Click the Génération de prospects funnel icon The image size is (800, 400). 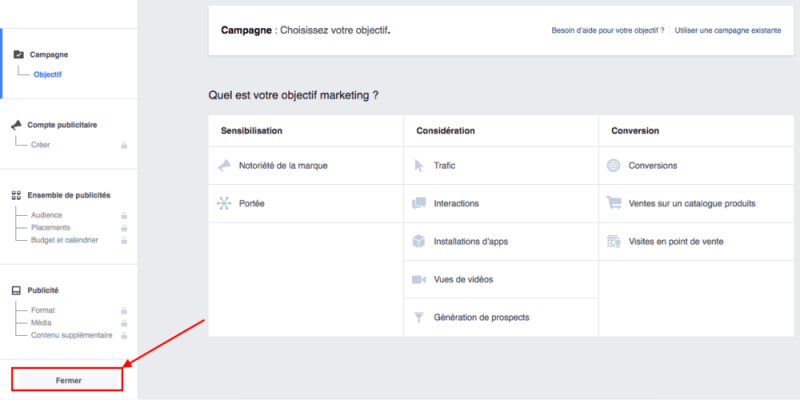pos(419,318)
